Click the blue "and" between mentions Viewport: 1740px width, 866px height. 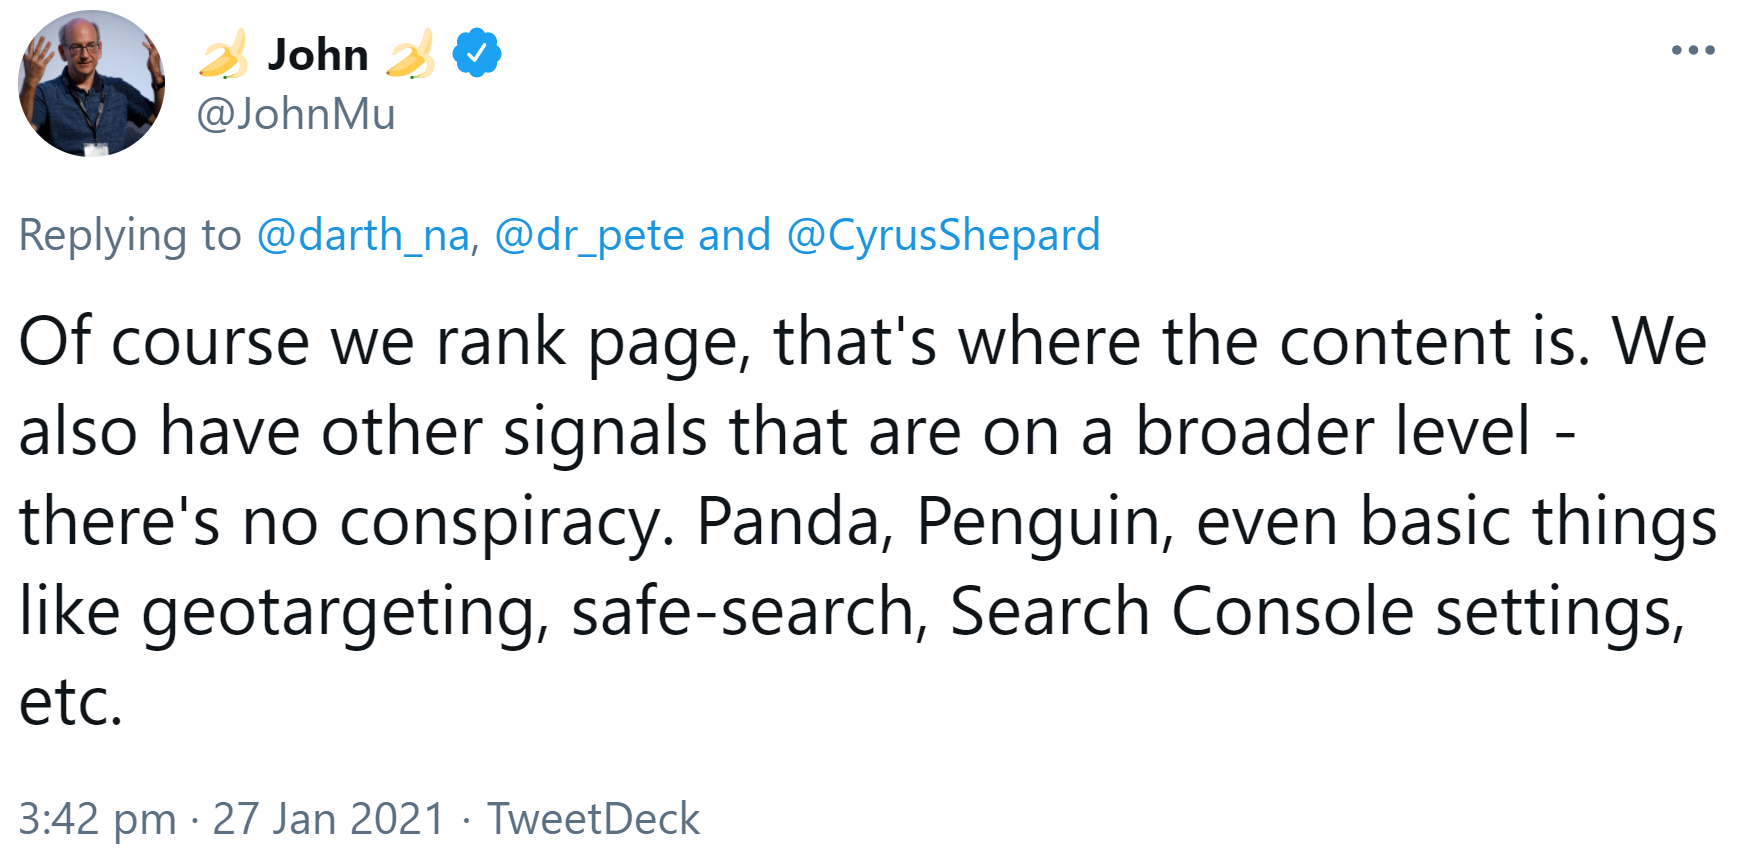coord(734,236)
